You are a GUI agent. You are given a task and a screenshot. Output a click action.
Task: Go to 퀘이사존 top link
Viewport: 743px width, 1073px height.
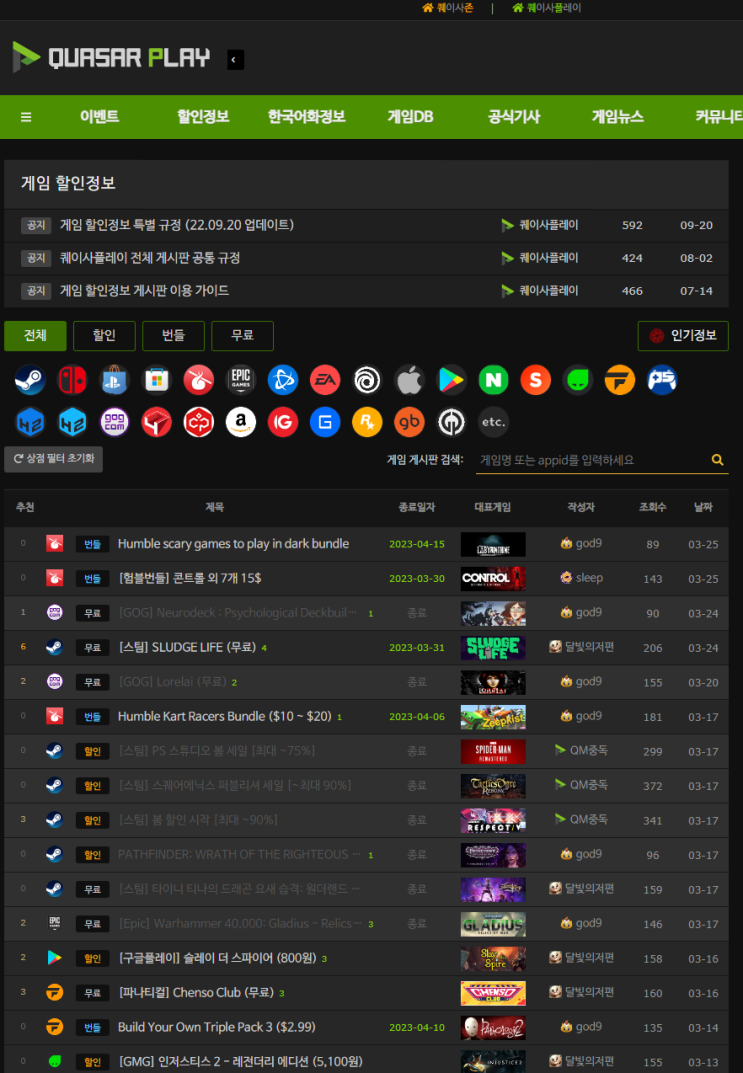click(x=447, y=8)
